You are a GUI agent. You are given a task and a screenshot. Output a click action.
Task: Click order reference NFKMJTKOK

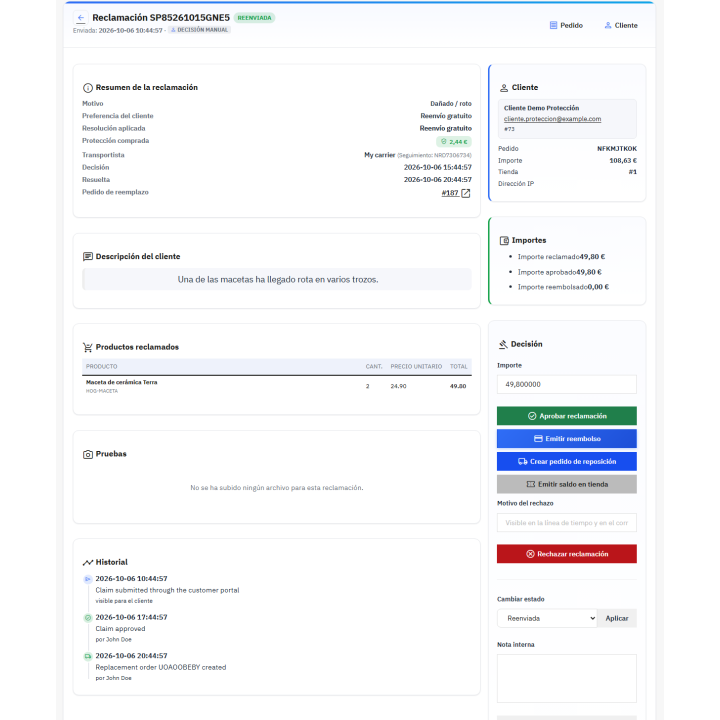point(617,149)
